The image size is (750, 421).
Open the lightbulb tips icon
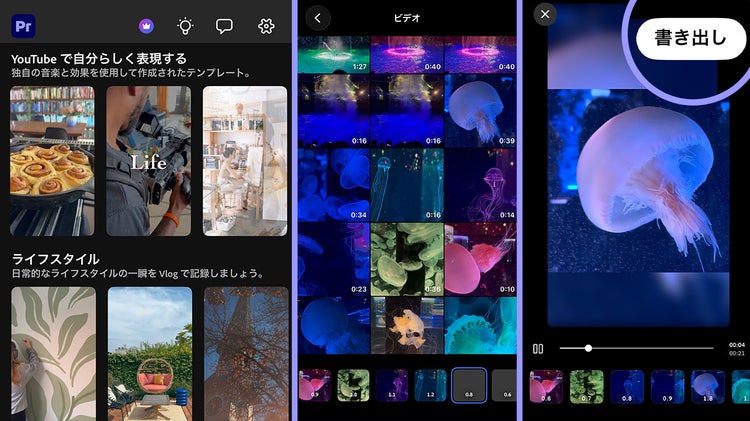pyautogui.click(x=185, y=26)
